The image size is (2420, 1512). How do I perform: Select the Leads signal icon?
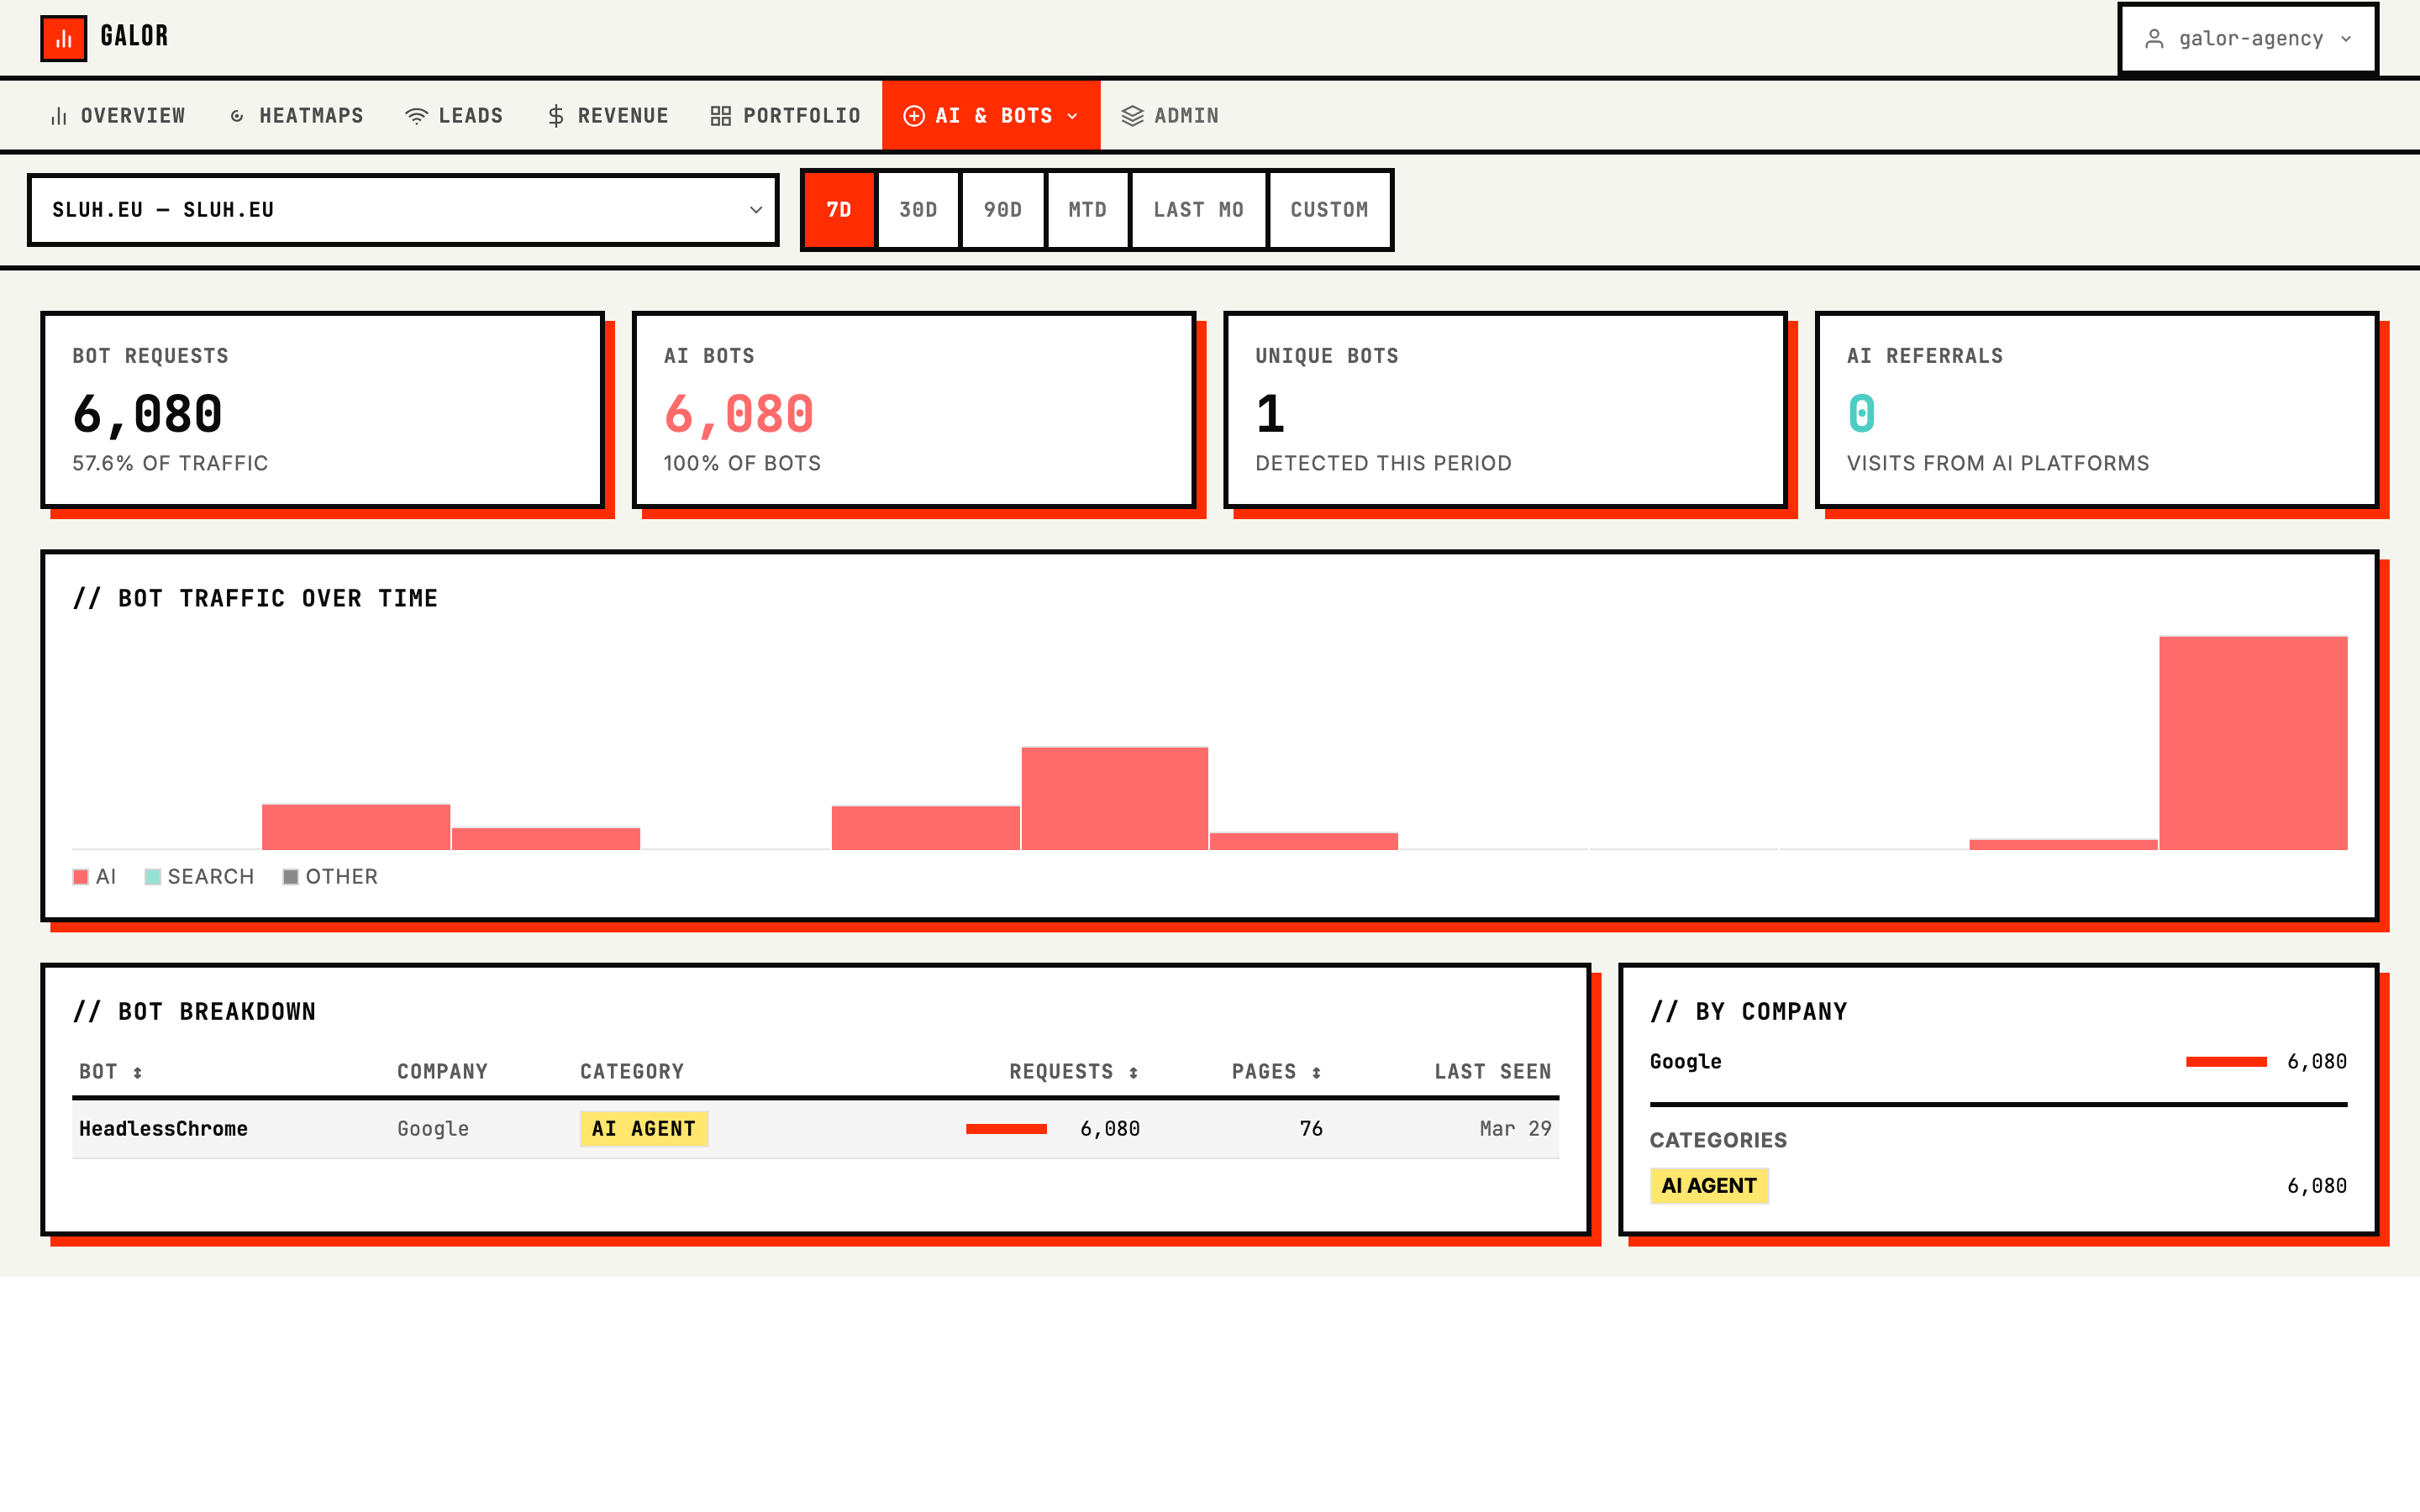coord(416,115)
